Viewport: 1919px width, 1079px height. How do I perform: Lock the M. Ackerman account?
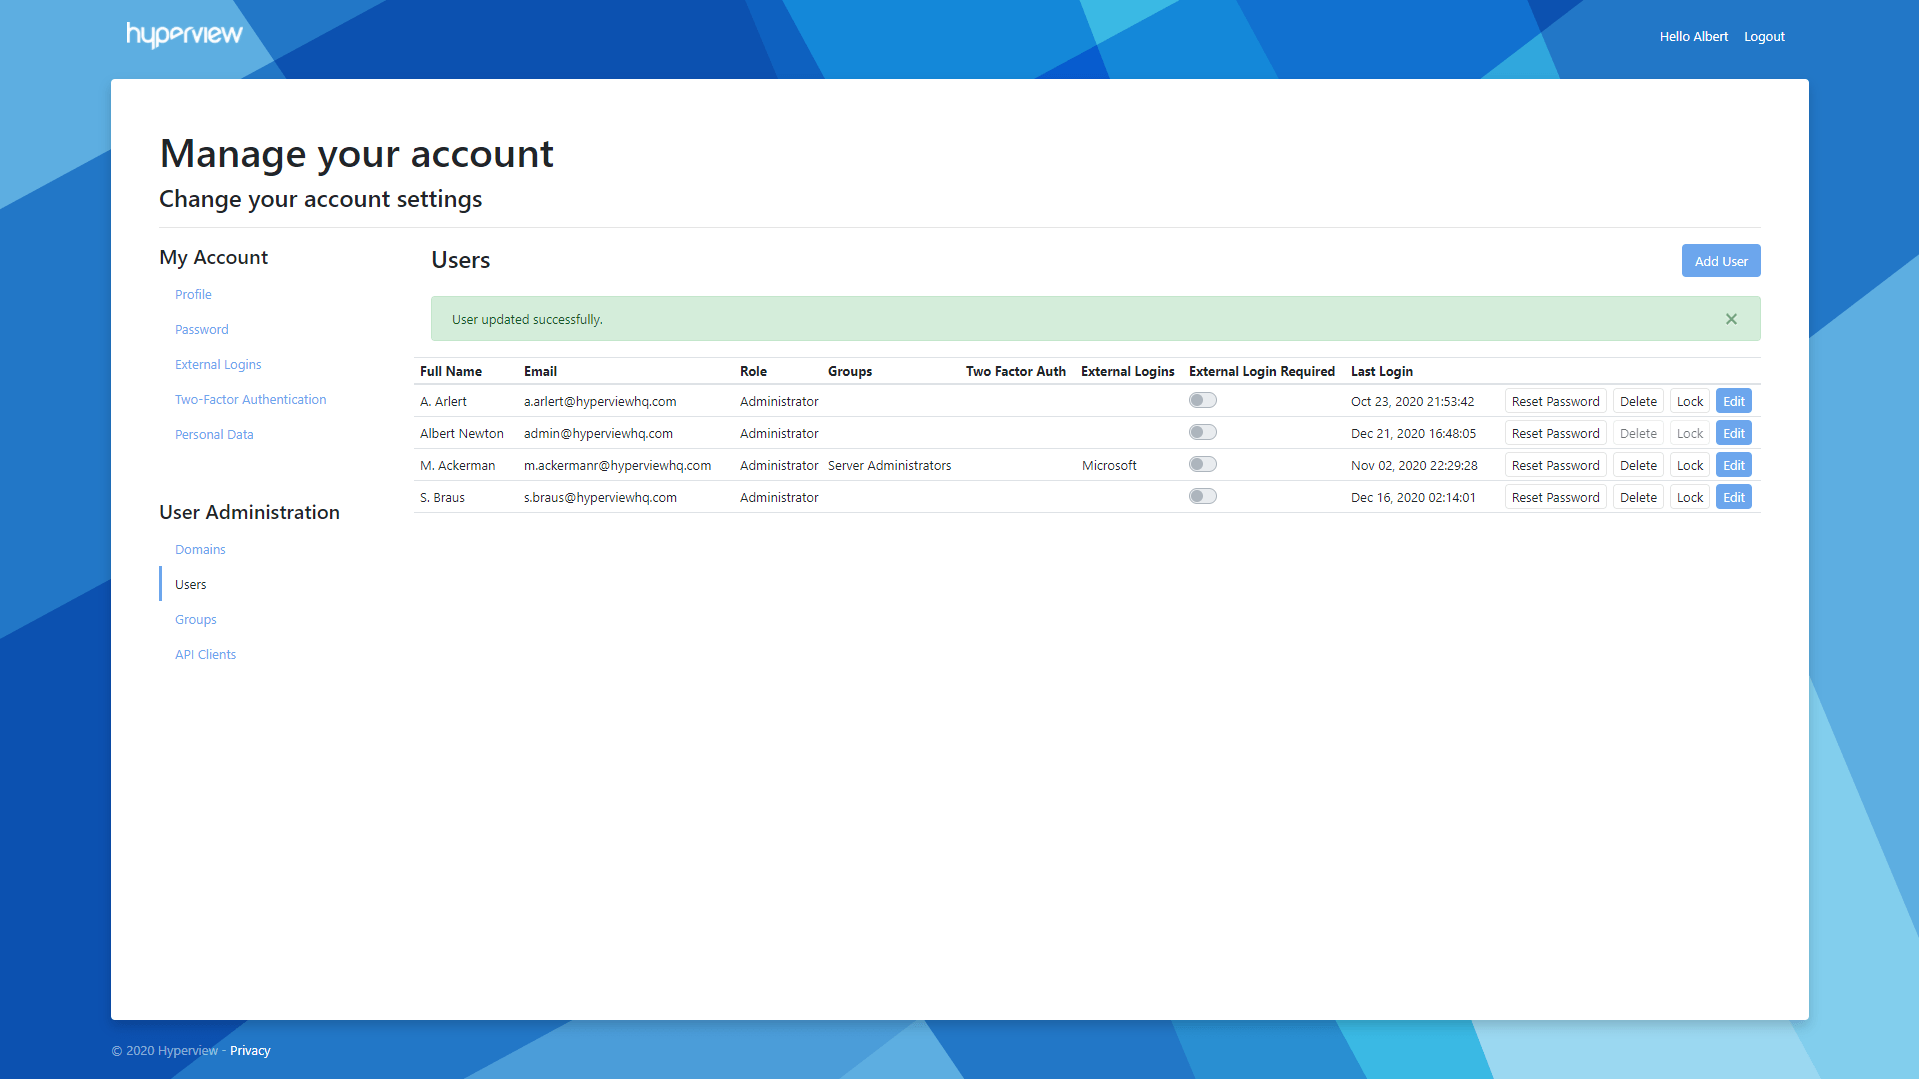click(1689, 465)
